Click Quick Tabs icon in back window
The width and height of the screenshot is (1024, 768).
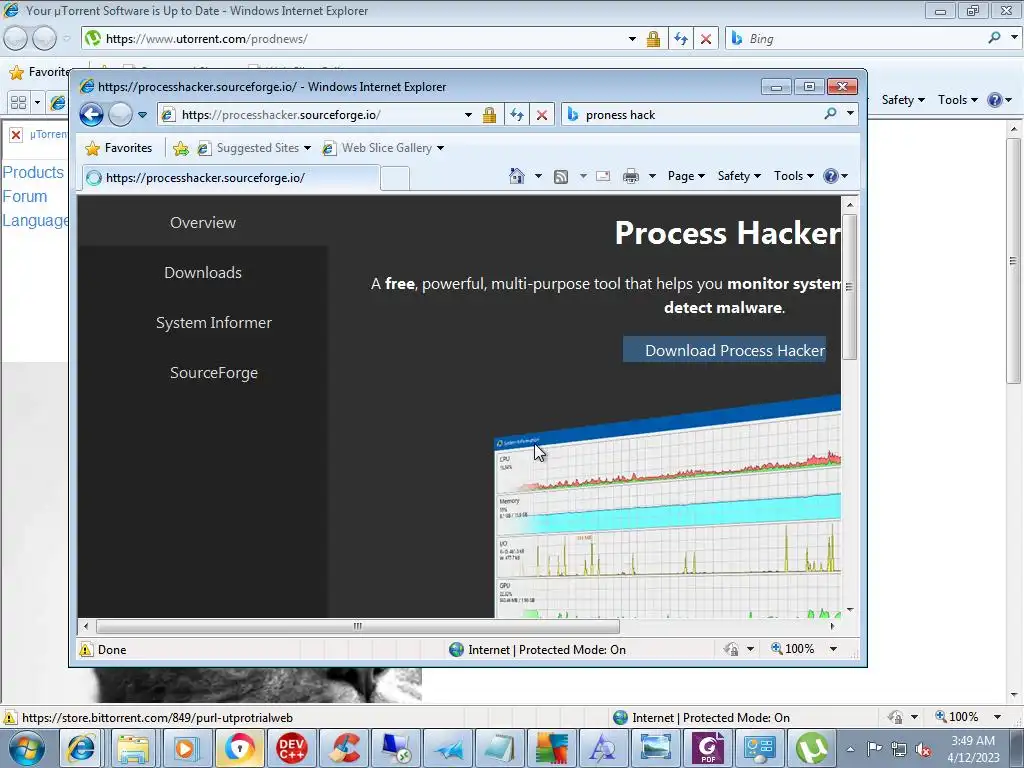[18, 103]
